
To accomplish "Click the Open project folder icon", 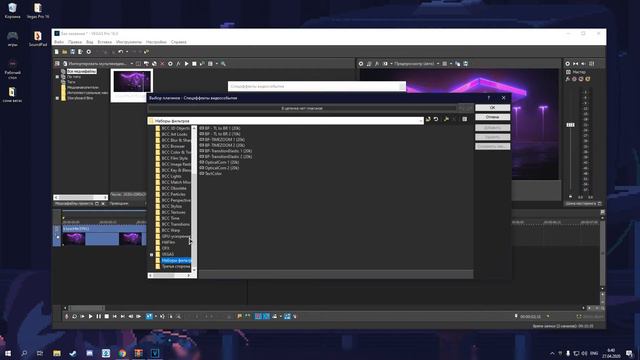I will pyautogui.click(x=64, y=52).
